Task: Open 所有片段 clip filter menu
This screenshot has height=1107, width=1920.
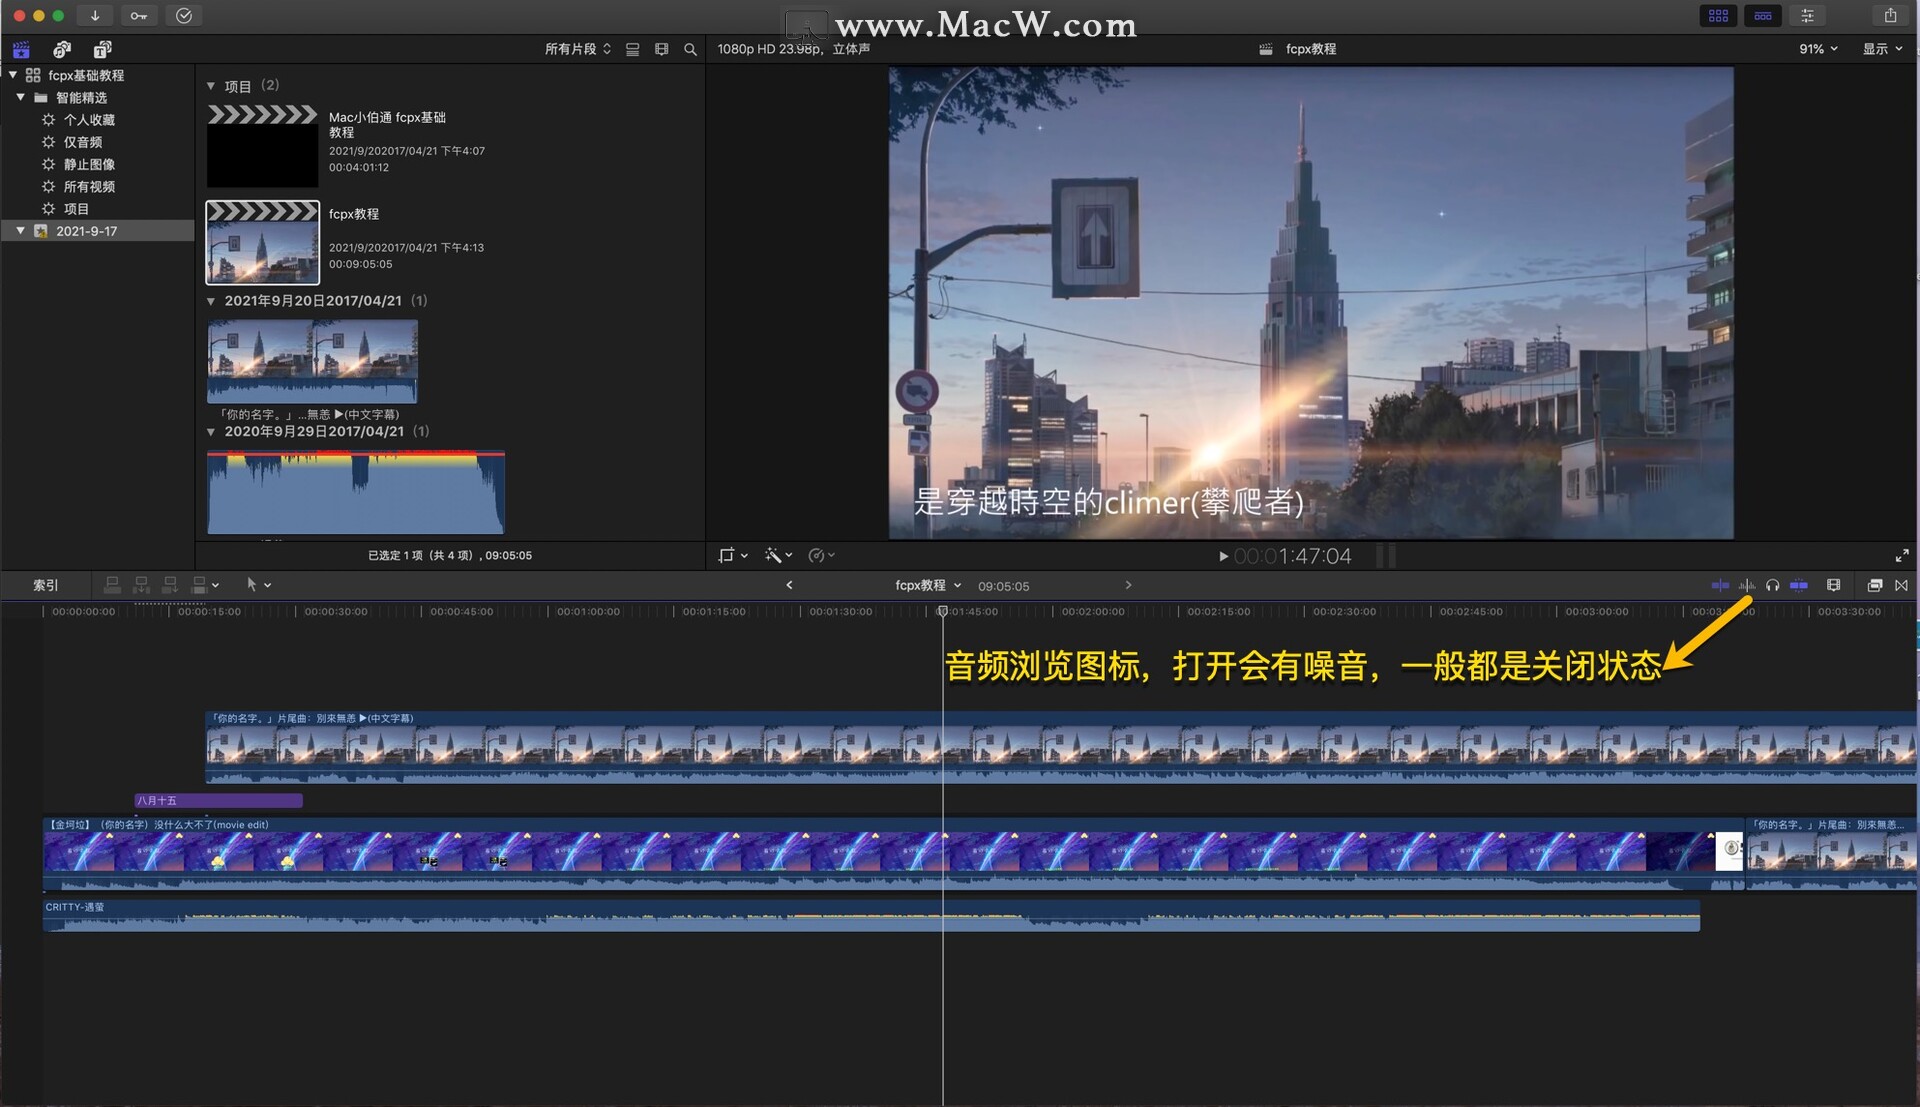Action: 577,49
